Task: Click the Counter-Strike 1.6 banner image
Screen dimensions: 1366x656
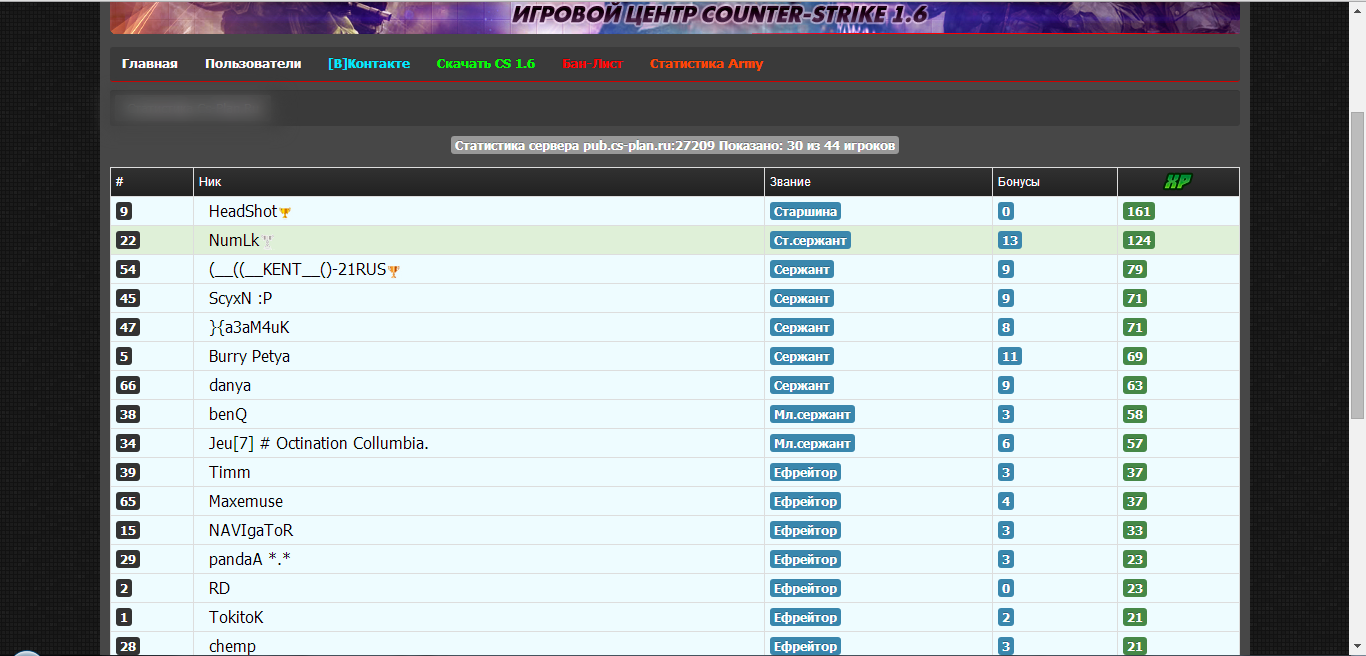Action: 675,17
